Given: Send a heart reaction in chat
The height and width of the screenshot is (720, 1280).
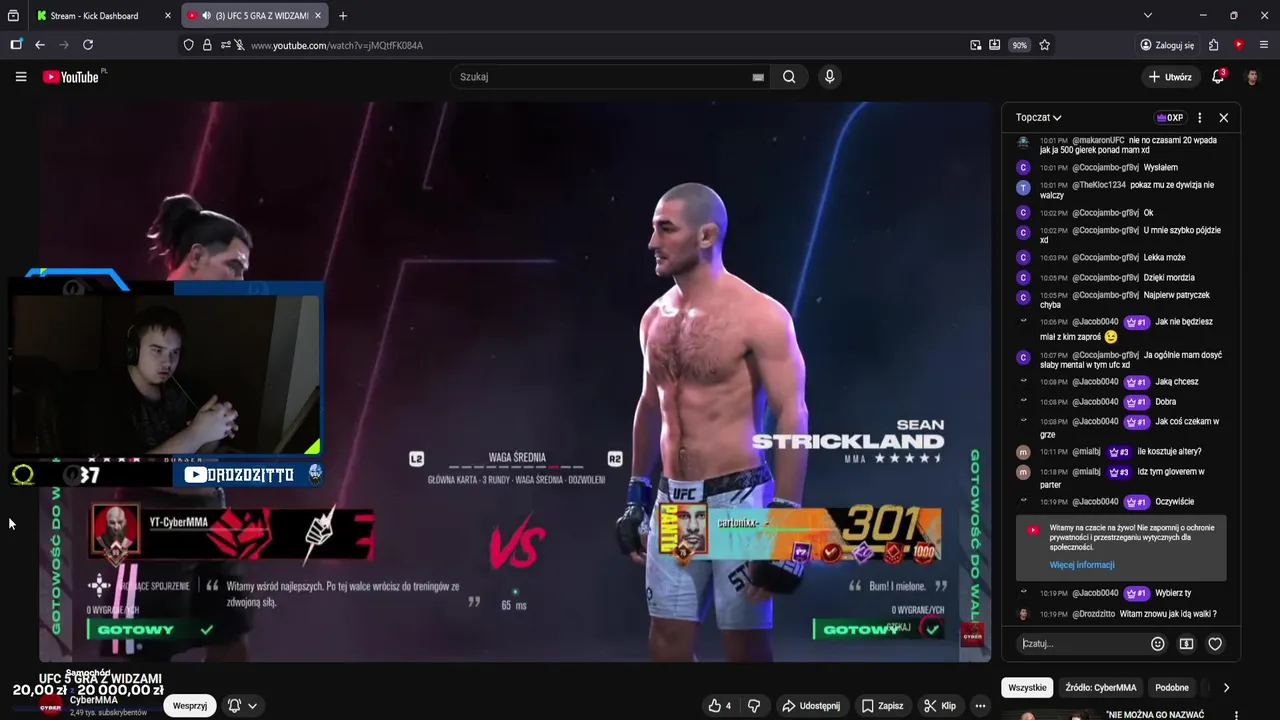Looking at the screenshot, I should click(x=1215, y=644).
